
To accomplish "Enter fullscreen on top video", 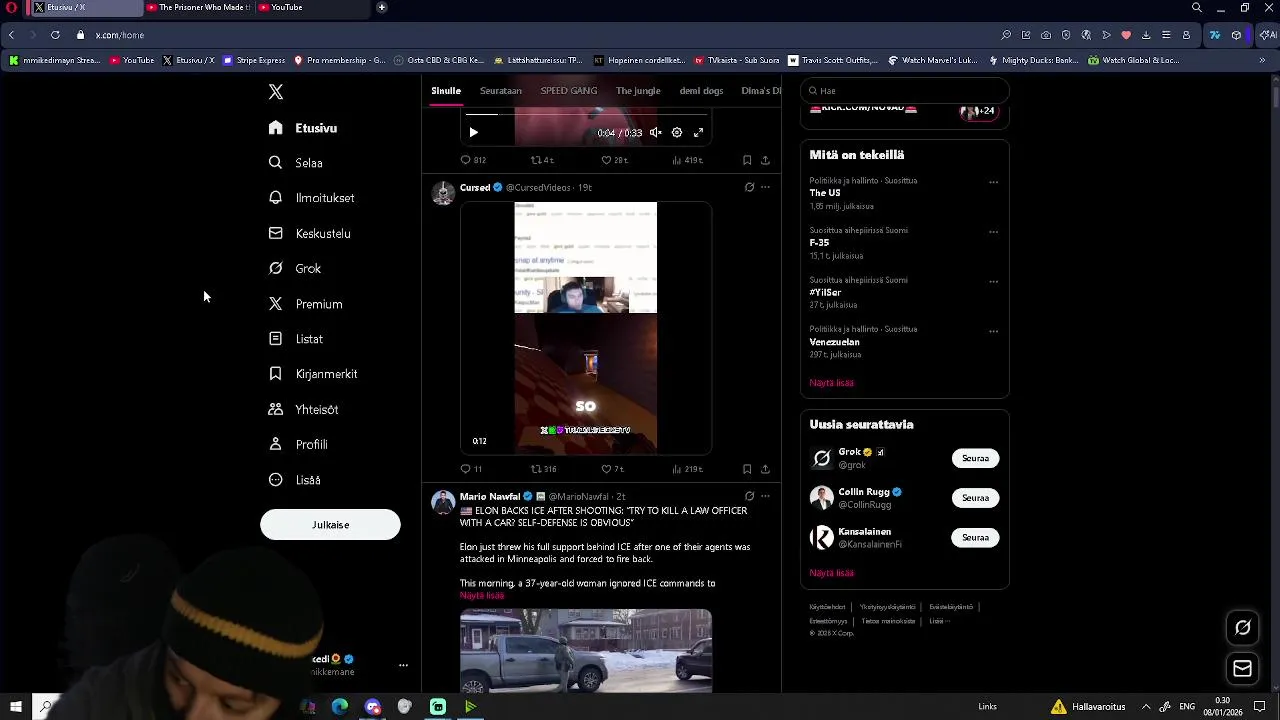I will point(699,132).
